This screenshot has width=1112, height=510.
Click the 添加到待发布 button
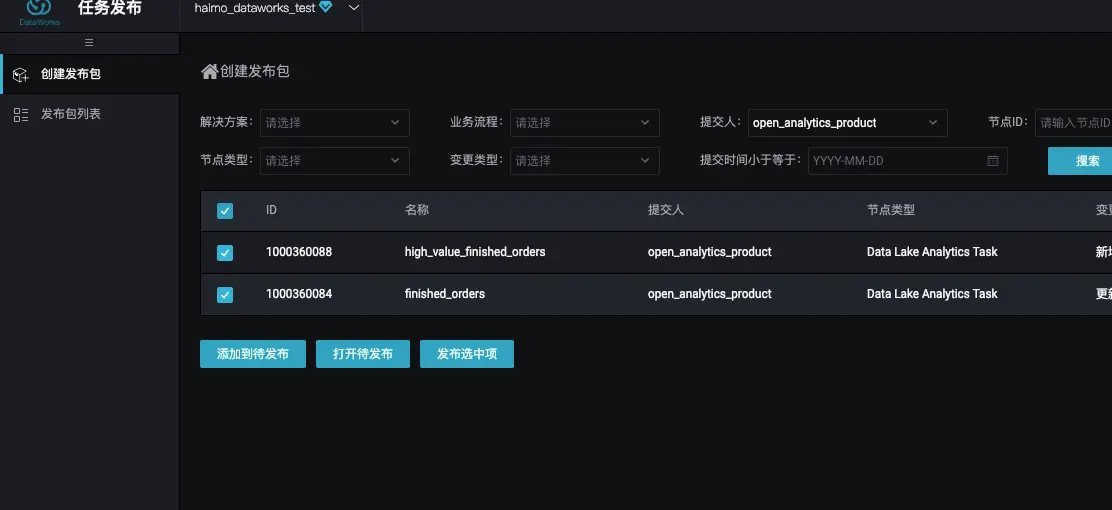[252, 354]
